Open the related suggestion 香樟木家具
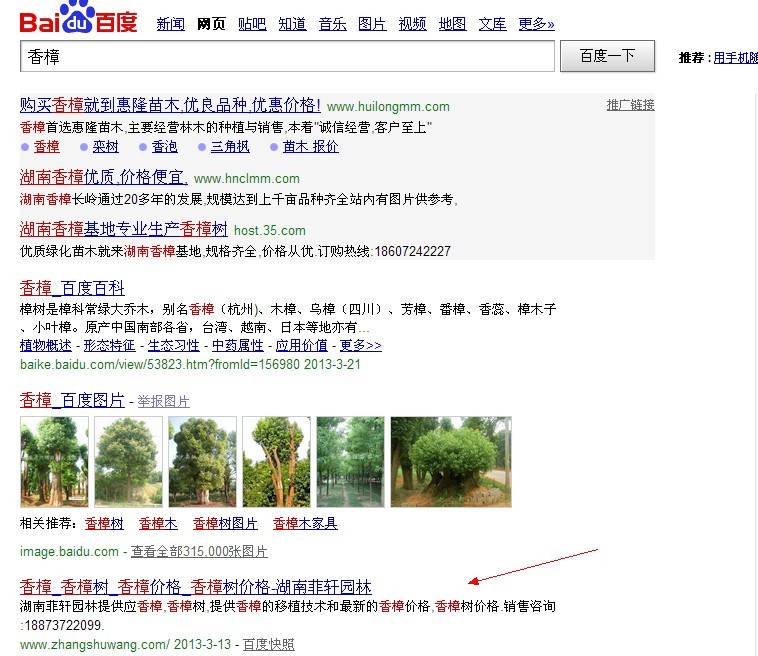This screenshot has height=656, width=758. (305, 523)
